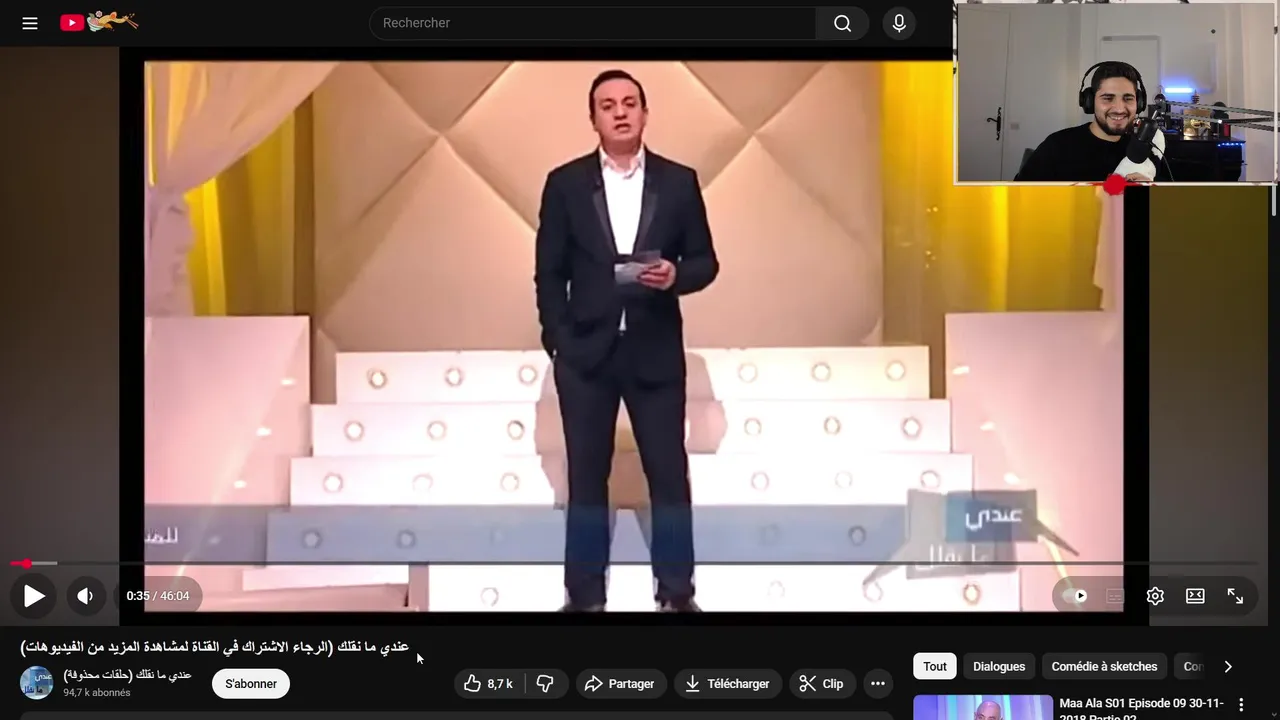The height and width of the screenshot is (720, 1280).
Task: Open more actions three-dot menu
Action: [878, 684]
